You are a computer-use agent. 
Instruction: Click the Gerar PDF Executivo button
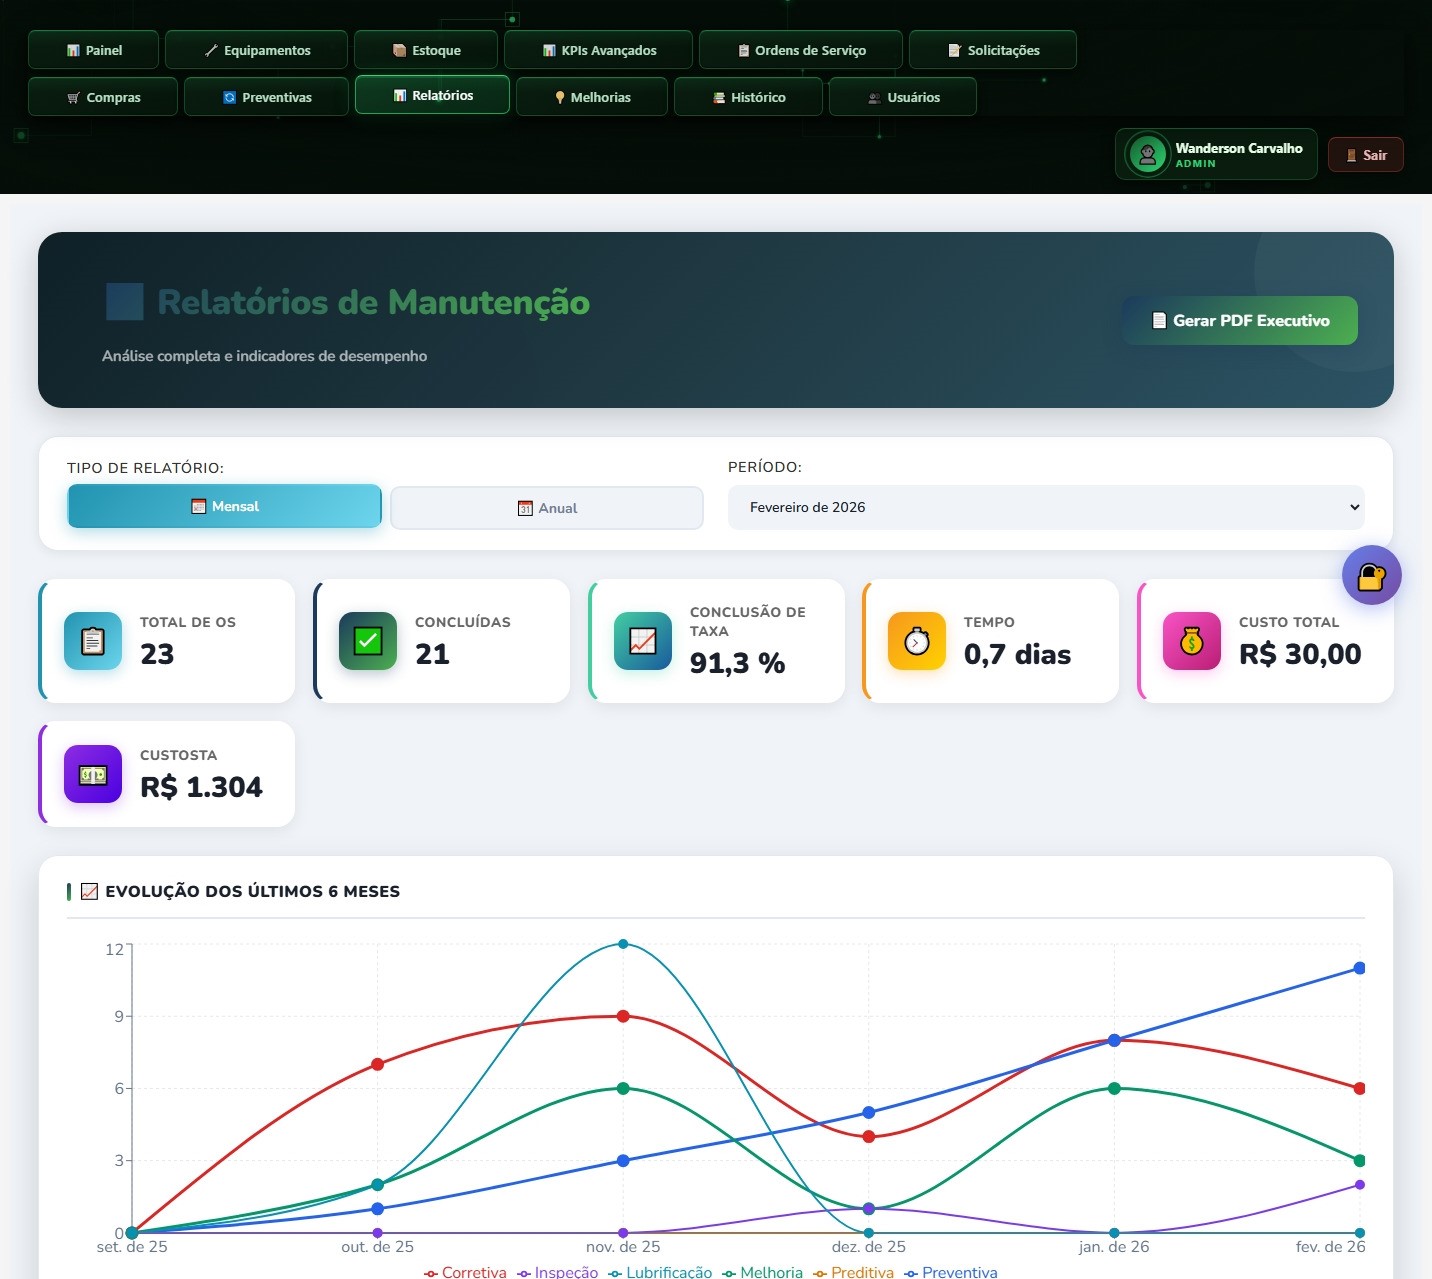[x=1240, y=321]
